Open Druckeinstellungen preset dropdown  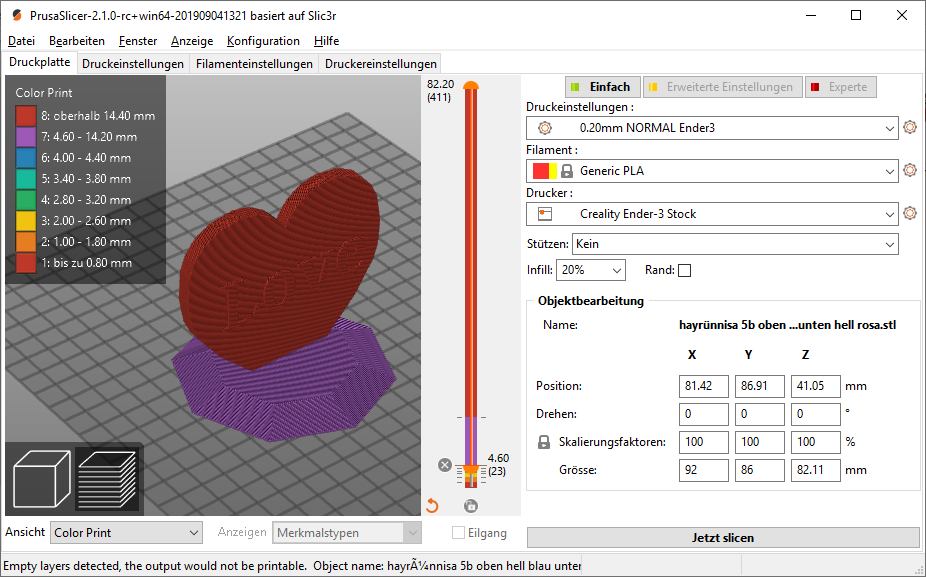(x=712, y=128)
